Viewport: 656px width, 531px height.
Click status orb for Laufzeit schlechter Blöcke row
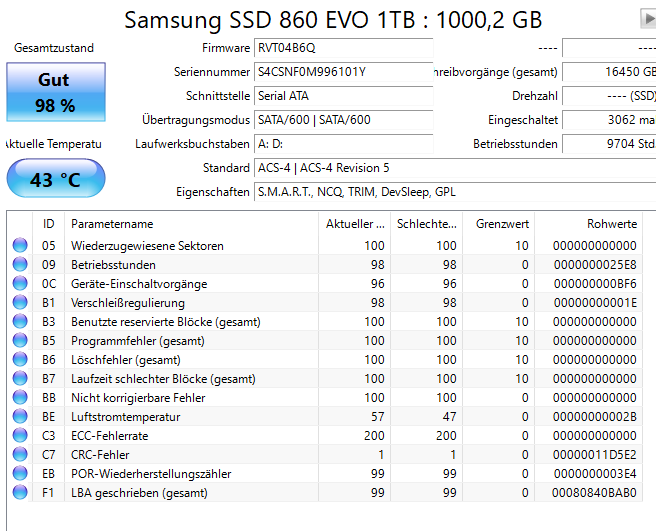click(20, 378)
